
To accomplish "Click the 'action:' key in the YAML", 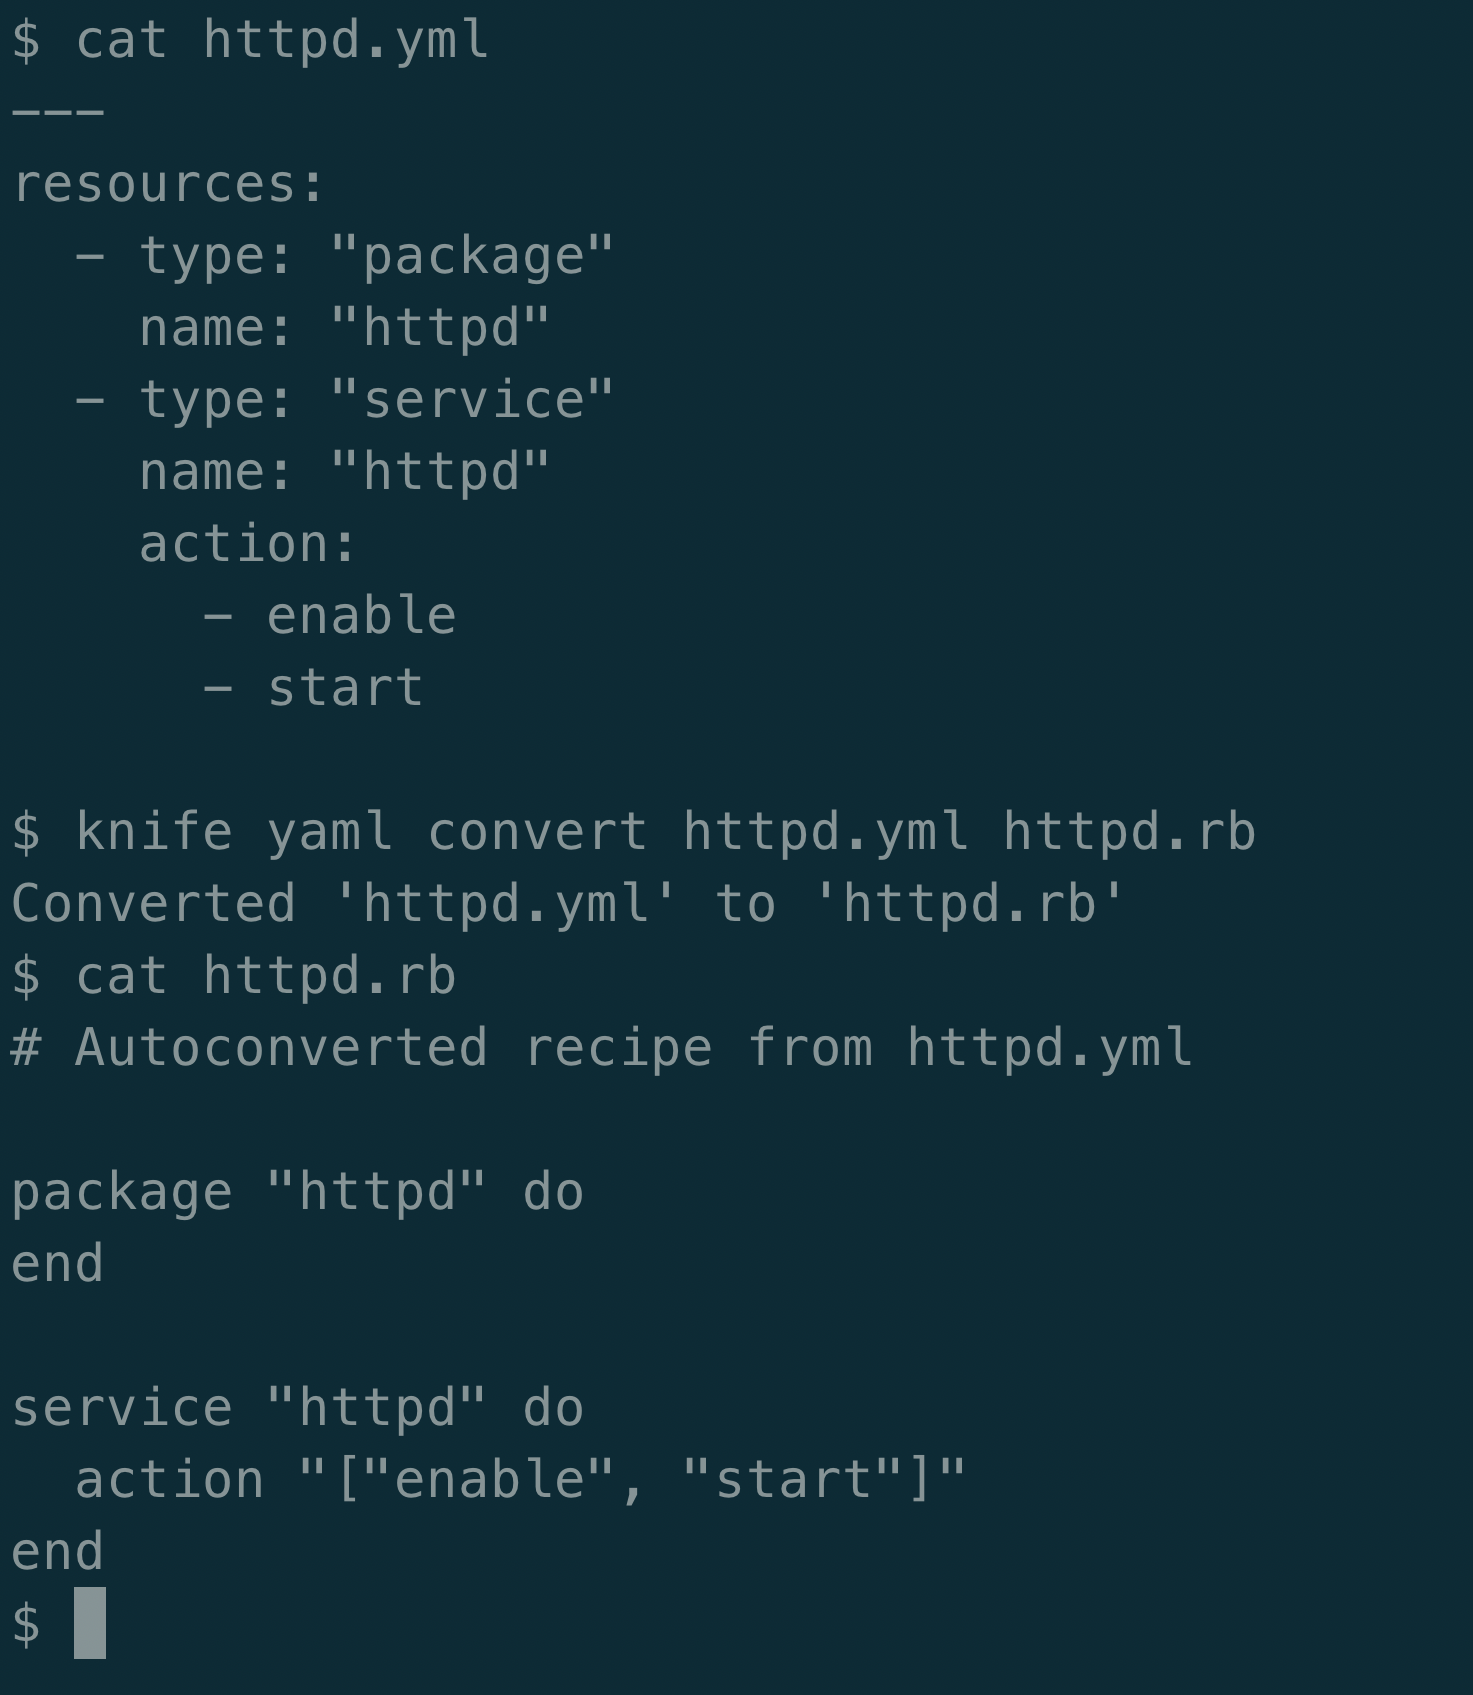I will (x=247, y=544).
